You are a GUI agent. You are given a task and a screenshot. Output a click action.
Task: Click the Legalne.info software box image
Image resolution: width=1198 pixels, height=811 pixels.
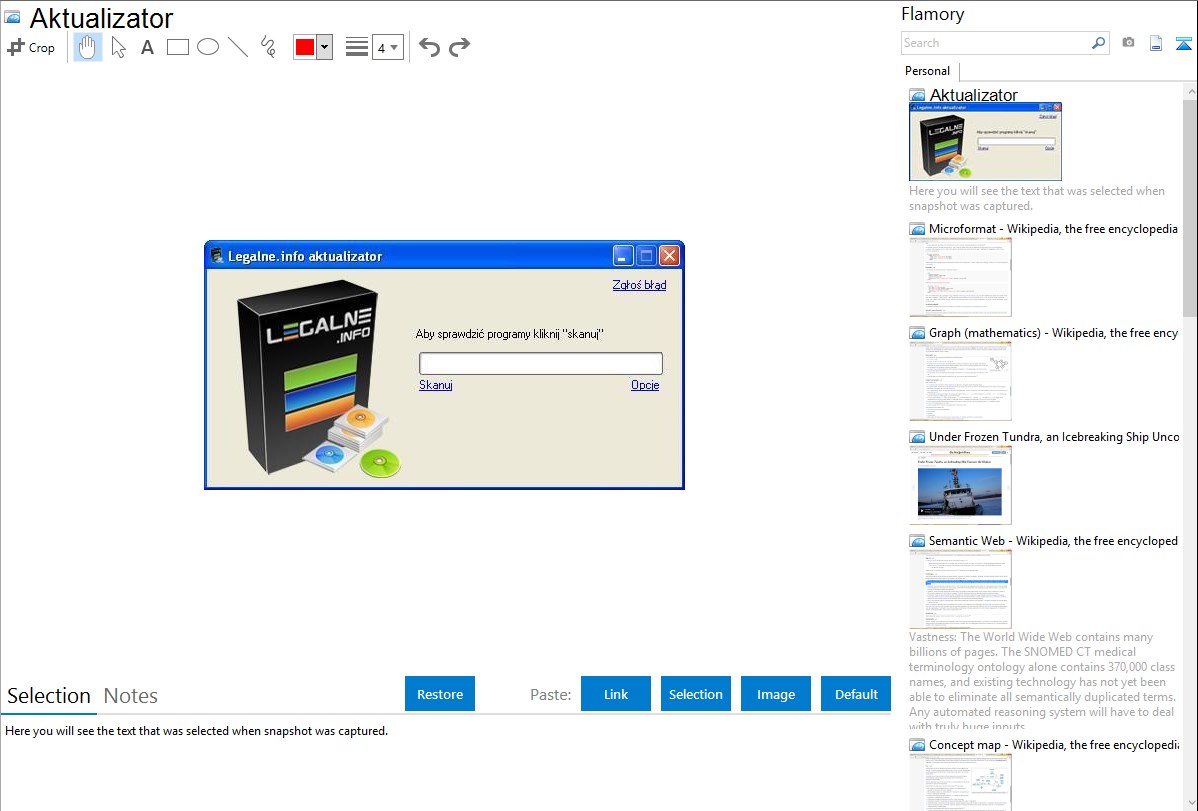click(x=319, y=380)
